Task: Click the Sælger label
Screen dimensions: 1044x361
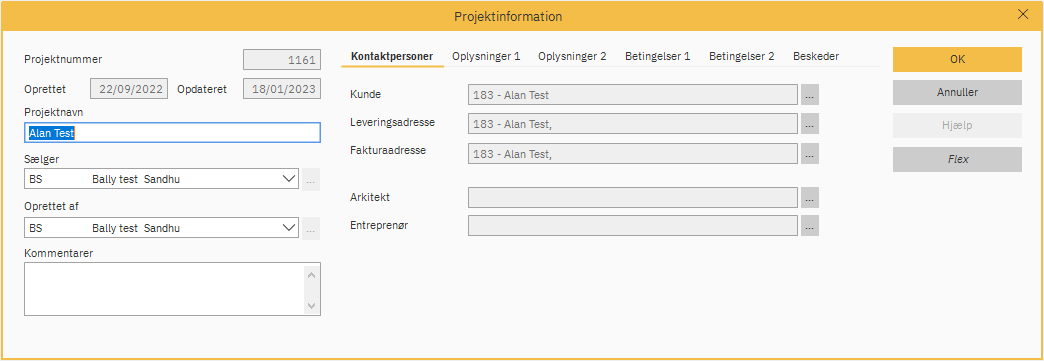Action: pos(41,159)
